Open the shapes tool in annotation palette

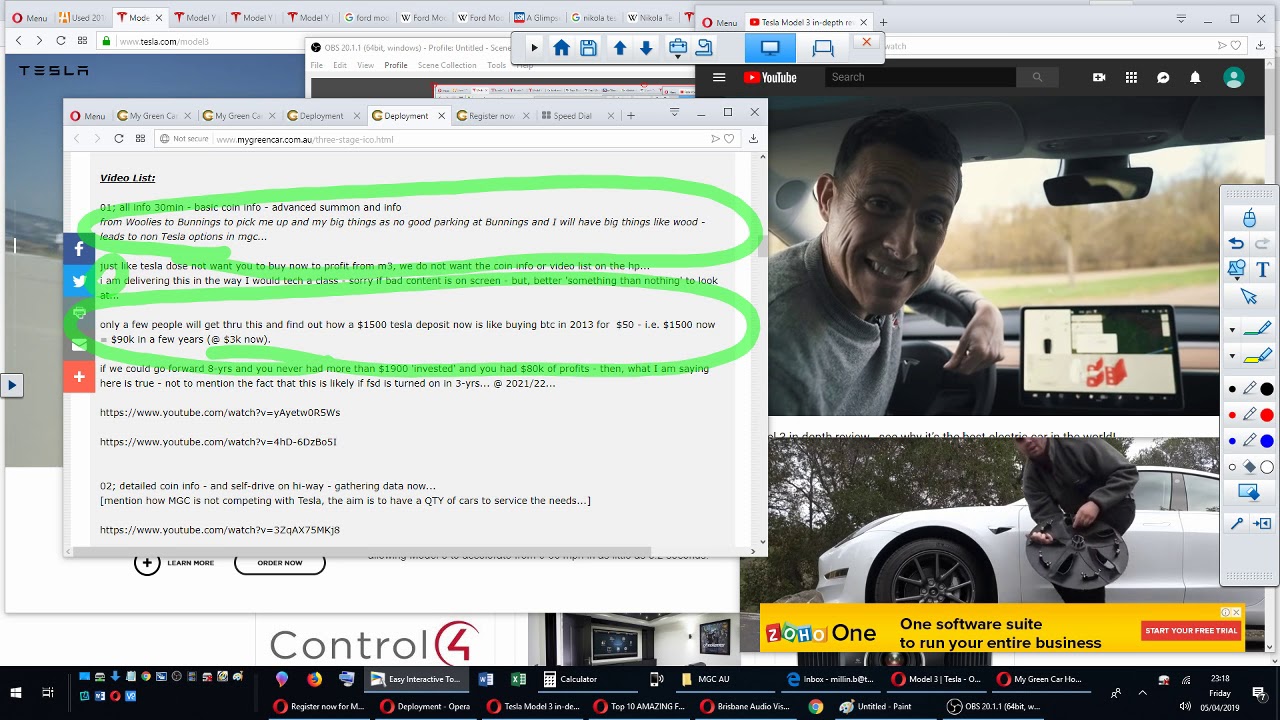[1237, 269]
